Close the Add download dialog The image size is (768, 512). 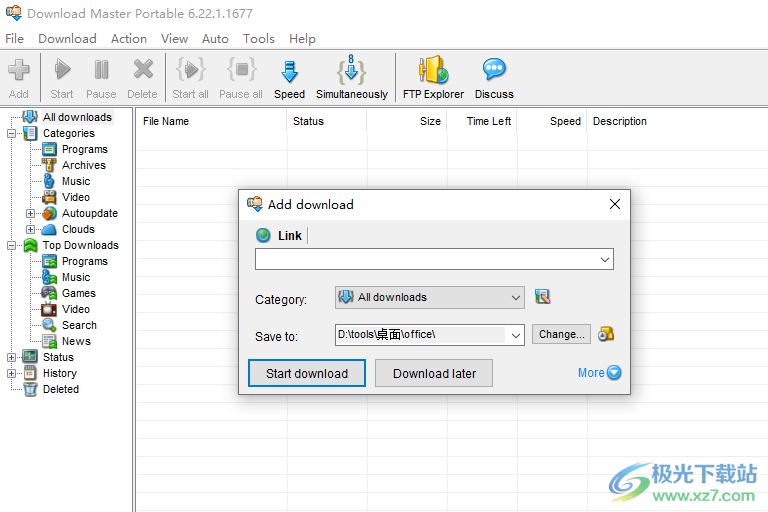[615, 204]
